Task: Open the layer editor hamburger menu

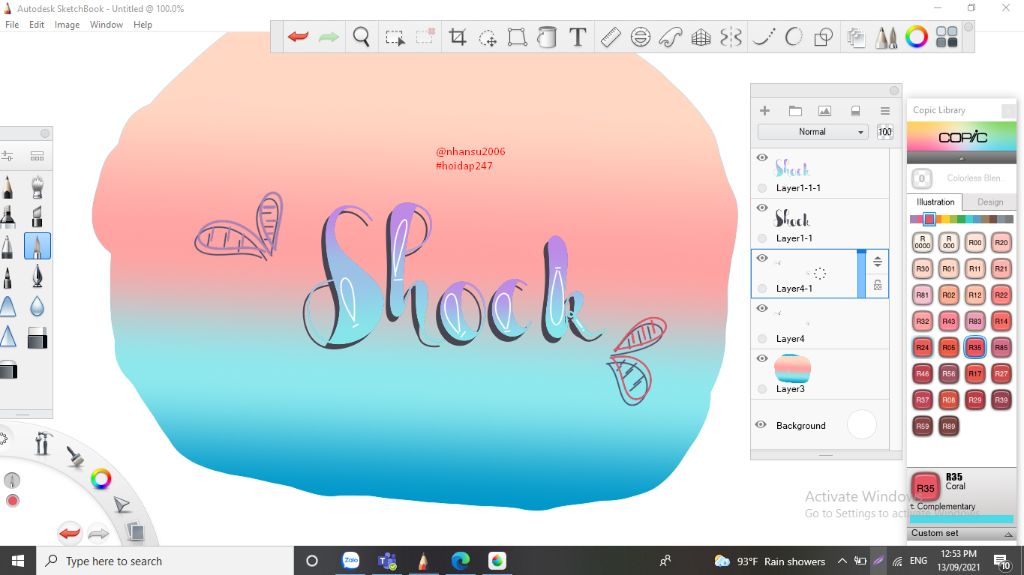Action: click(885, 110)
